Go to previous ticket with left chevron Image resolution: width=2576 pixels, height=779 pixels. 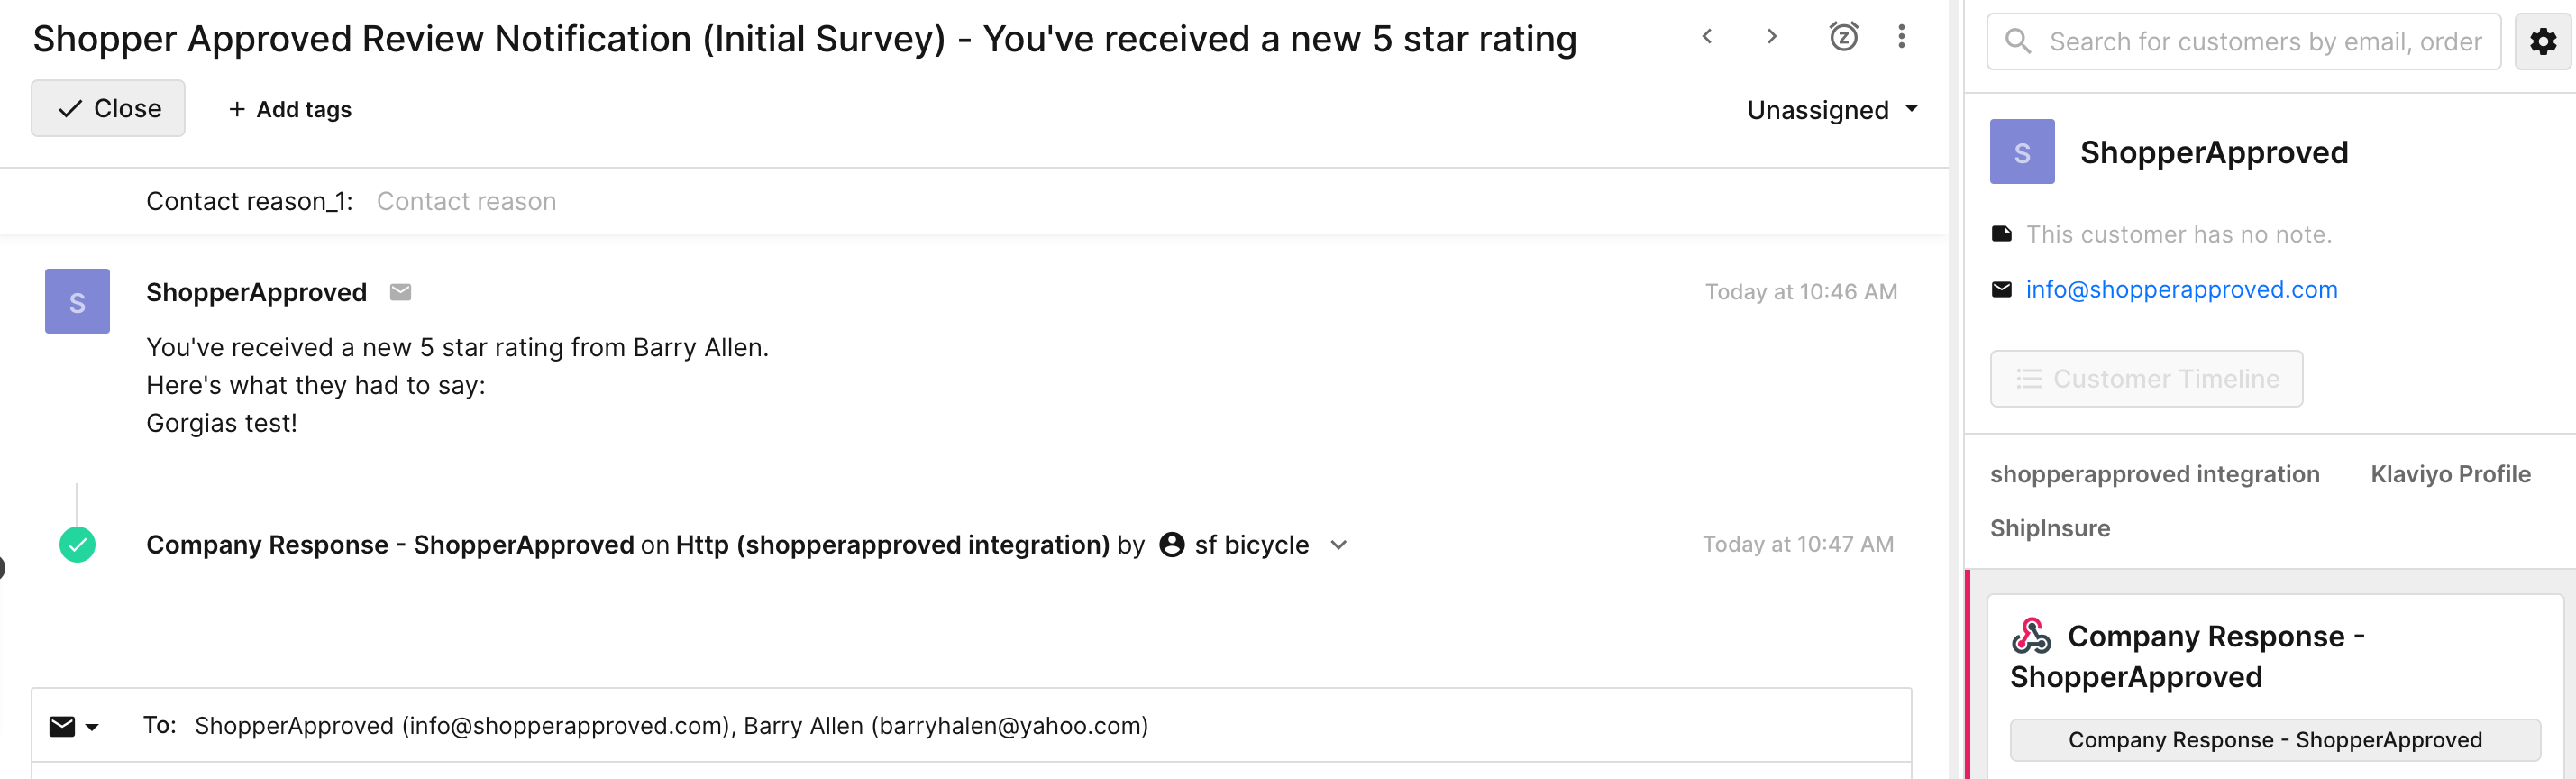point(1707,37)
